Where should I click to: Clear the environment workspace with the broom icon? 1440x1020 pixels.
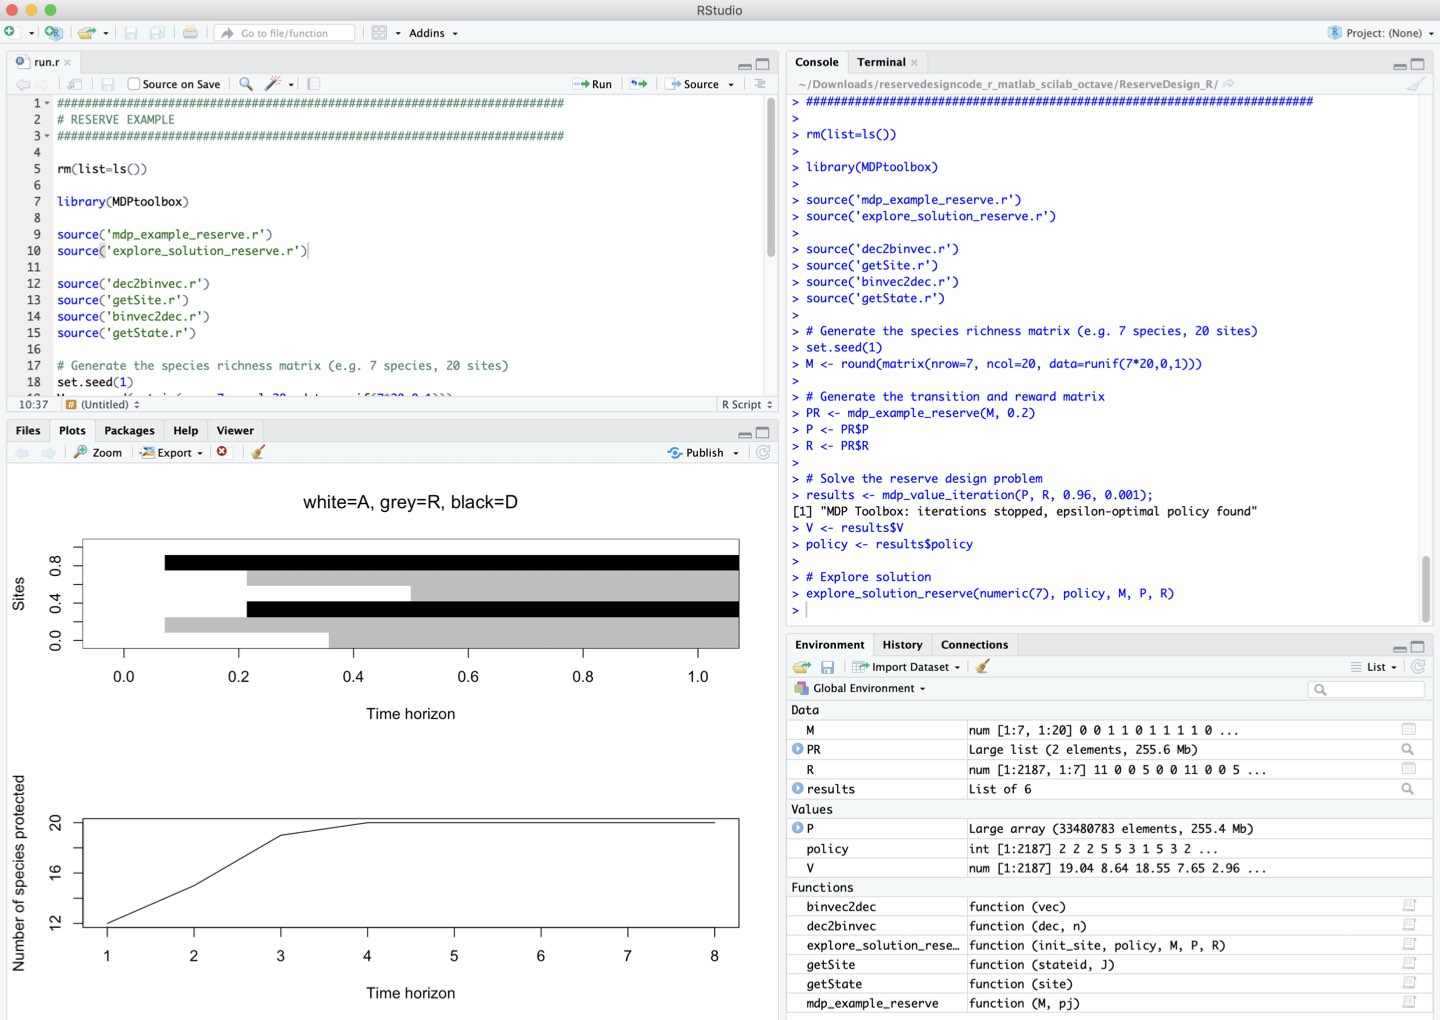pyautogui.click(x=983, y=667)
